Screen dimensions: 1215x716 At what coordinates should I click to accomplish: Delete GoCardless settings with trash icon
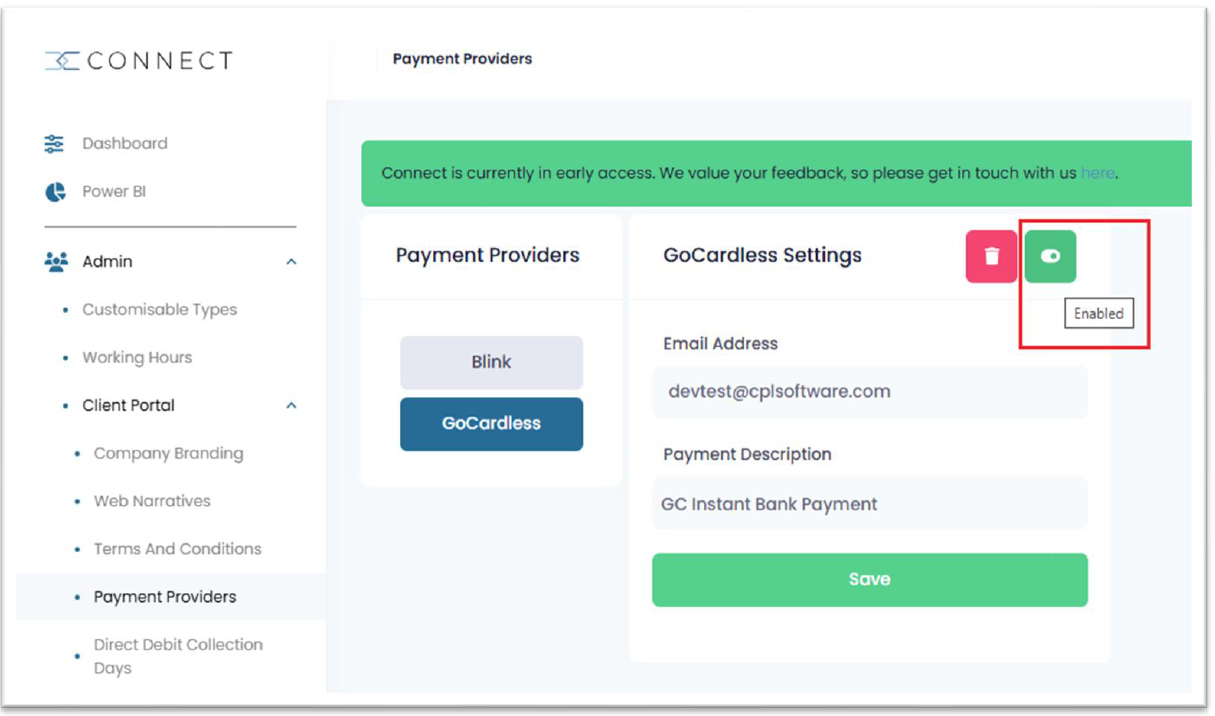point(991,256)
